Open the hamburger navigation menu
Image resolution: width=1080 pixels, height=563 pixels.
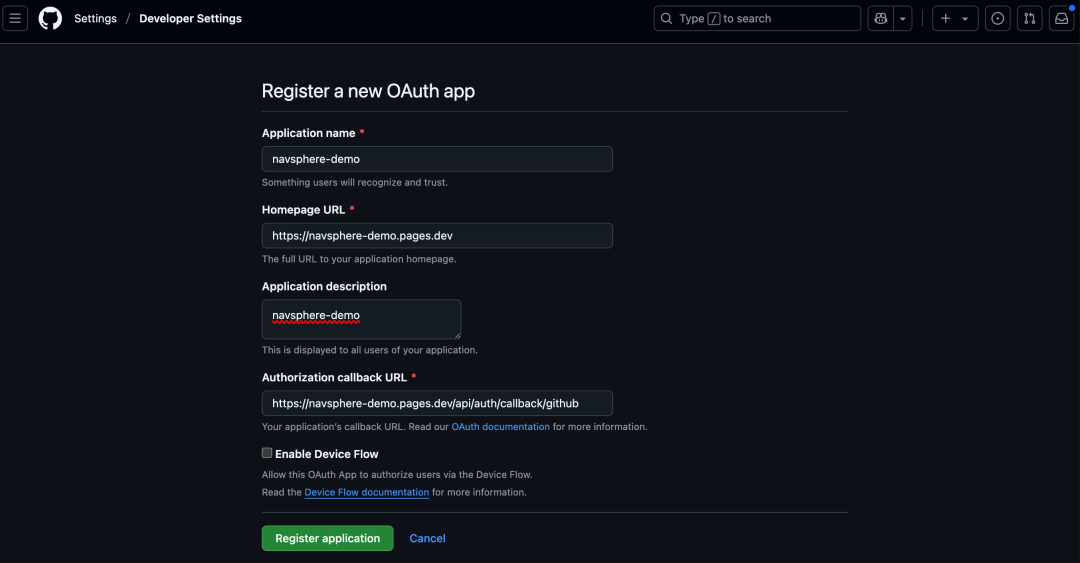point(15,18)
